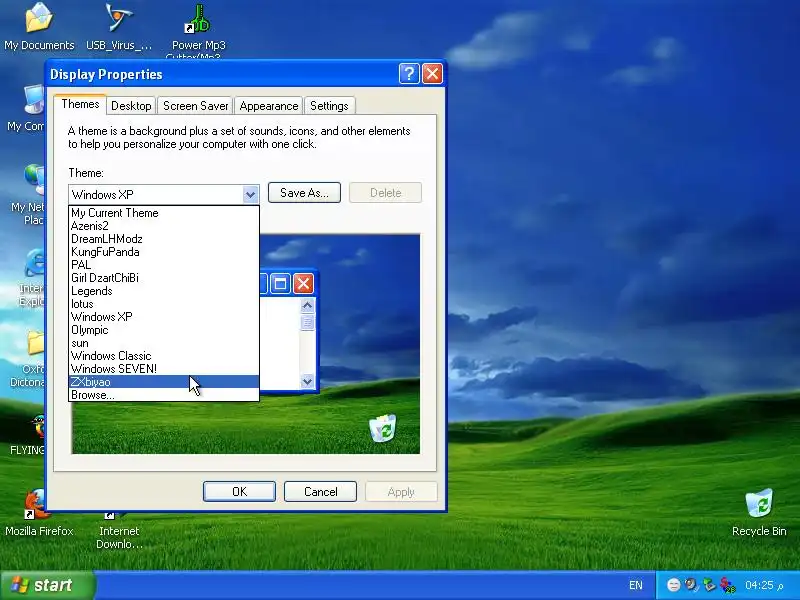Open the Screen Saver tab
The height and width of the screenshot is (600, 800).
[x=195, y=106]
